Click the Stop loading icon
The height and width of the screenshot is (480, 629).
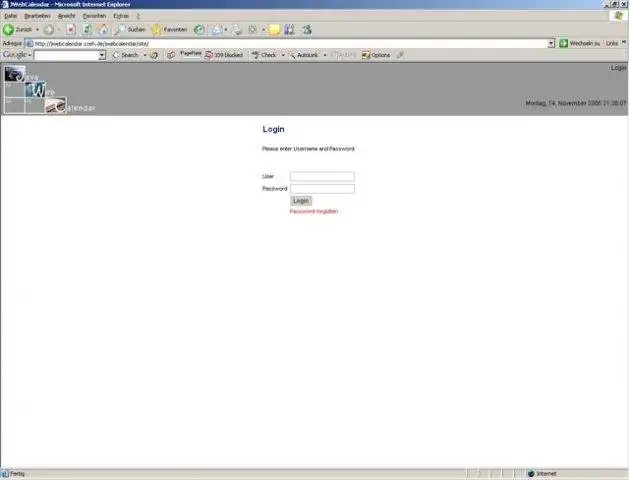click(71, 30)
